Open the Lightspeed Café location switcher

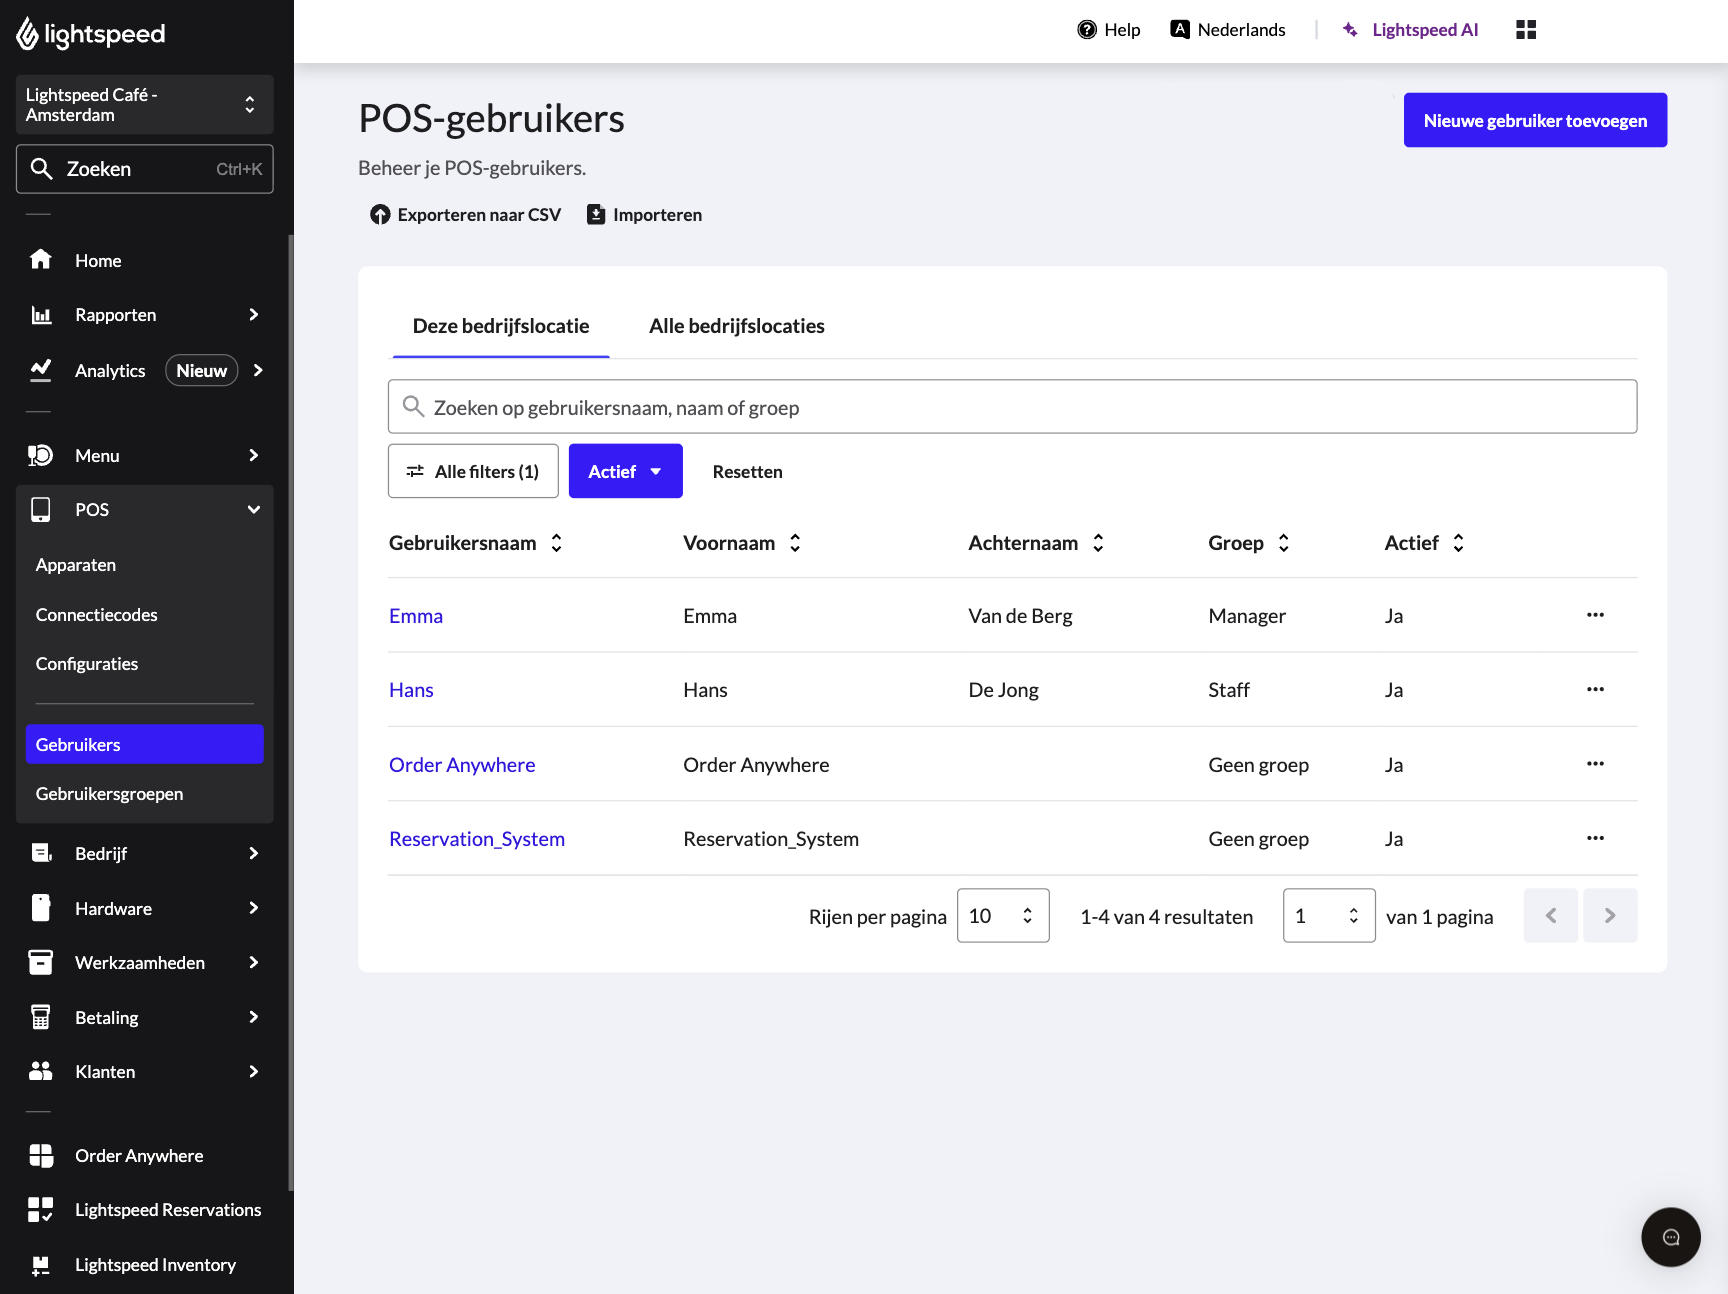click(145, 104)
